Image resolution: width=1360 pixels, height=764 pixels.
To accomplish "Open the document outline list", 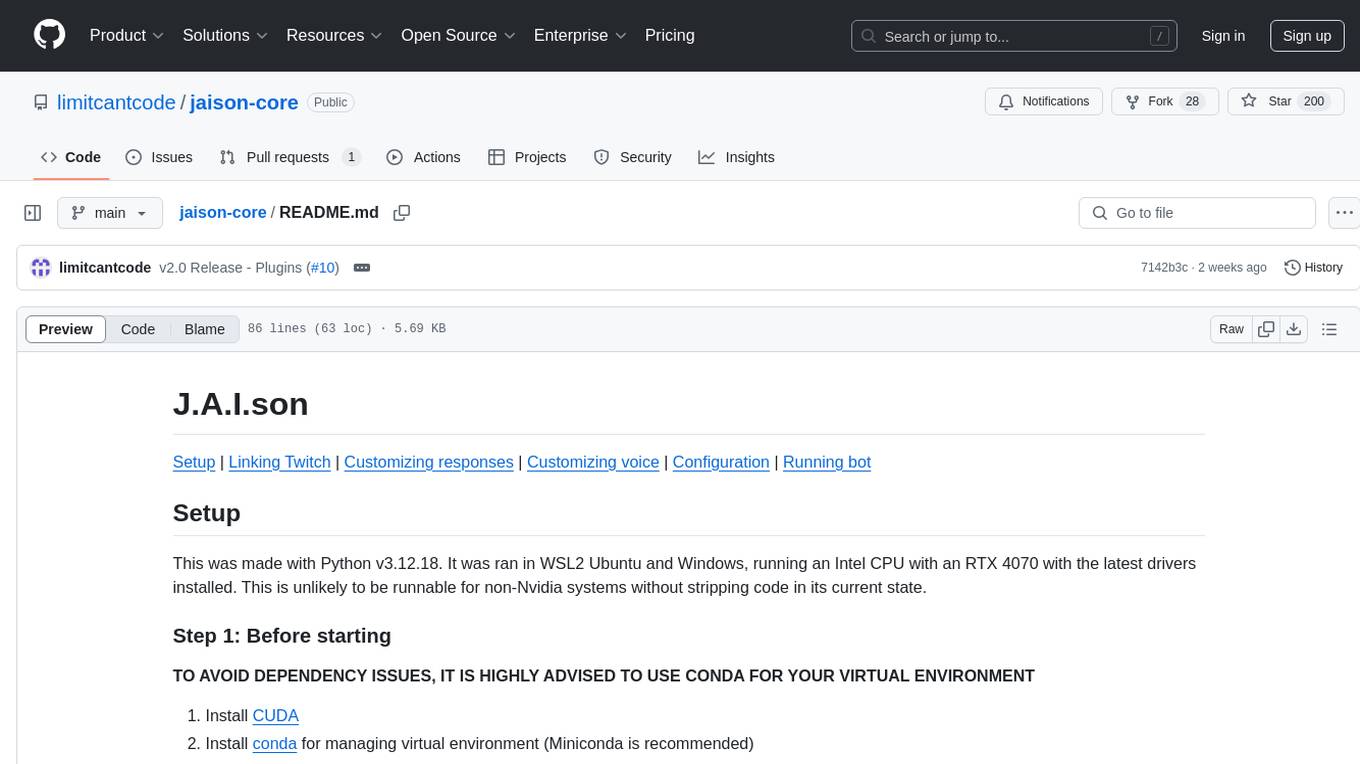I will click(x=1329, y=329).
